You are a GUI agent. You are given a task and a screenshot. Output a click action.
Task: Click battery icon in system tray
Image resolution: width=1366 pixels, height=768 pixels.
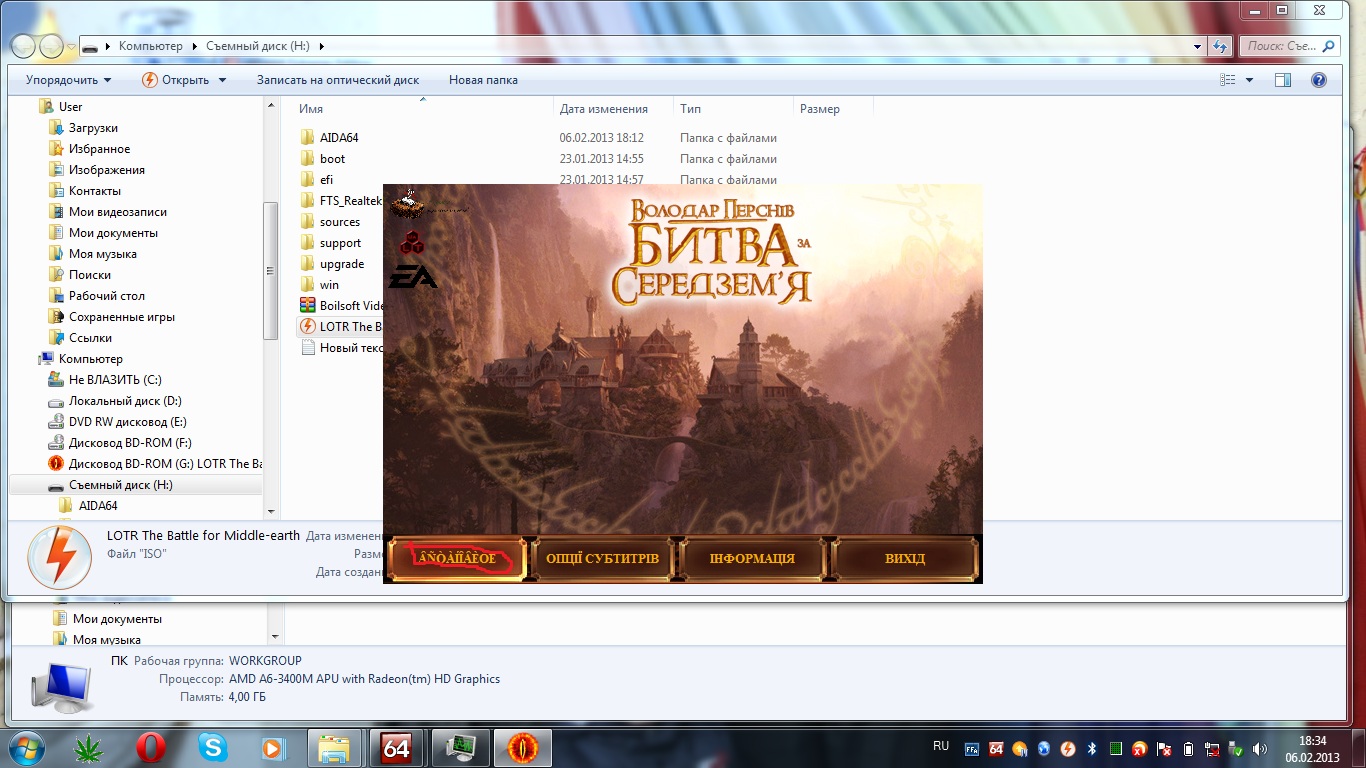[x=1188, y=748]
